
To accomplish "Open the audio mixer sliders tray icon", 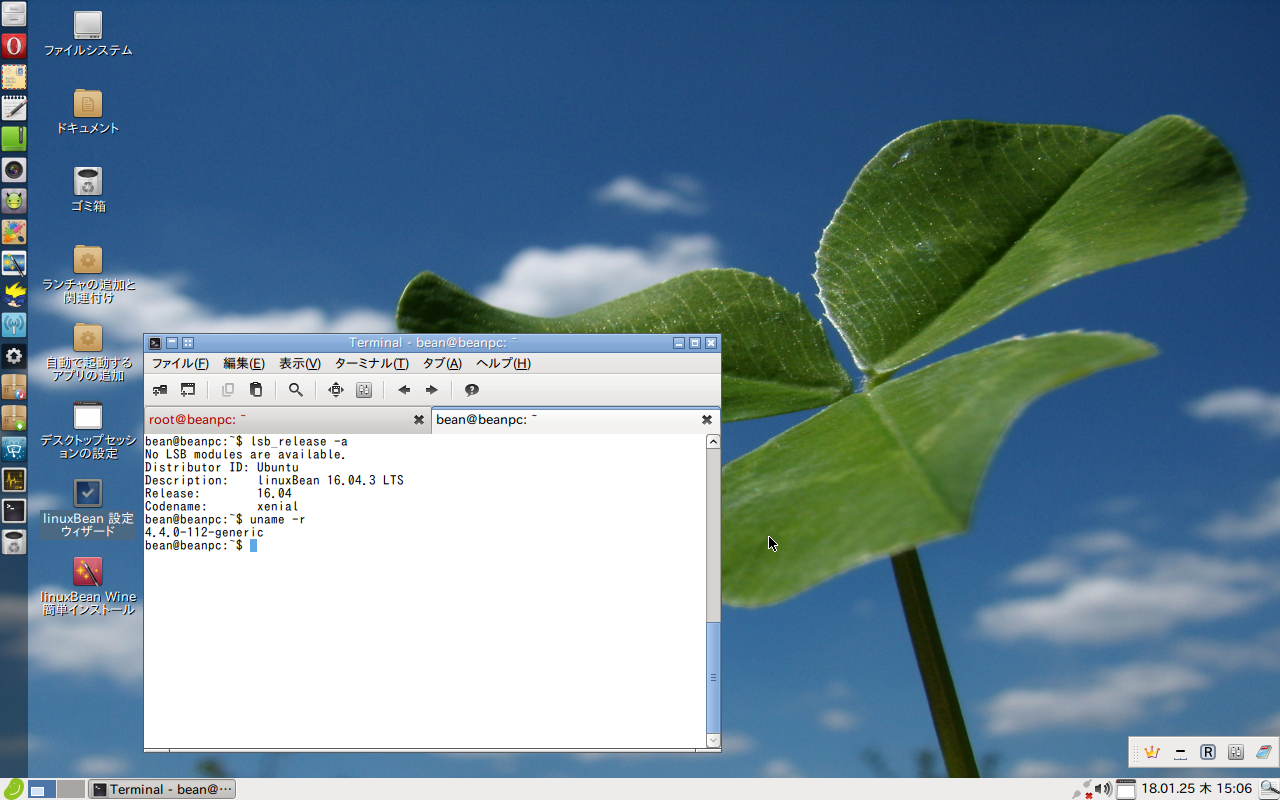I will coord(1236,752).
